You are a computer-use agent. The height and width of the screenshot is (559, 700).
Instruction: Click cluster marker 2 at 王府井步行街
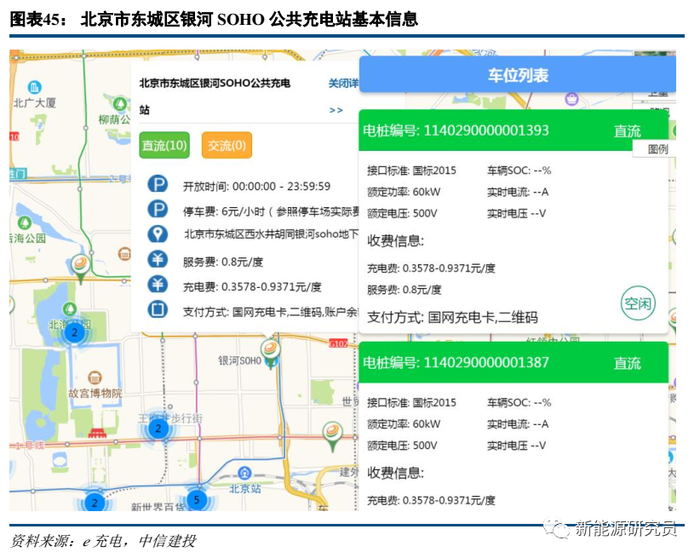pyautogui.click(x=158, y=429)
